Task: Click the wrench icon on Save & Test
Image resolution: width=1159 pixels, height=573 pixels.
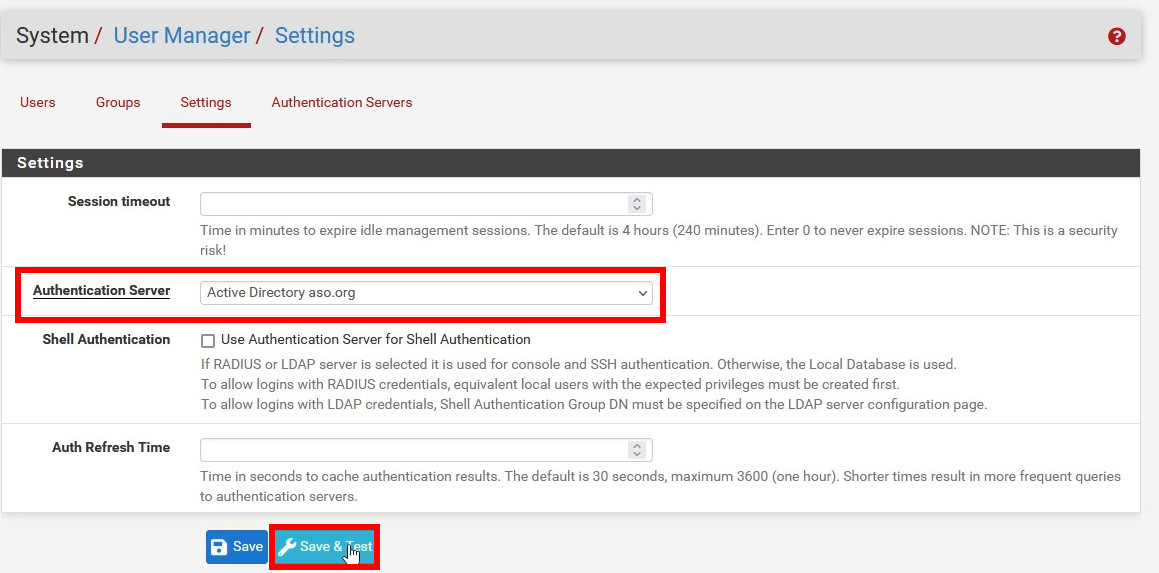Action: [287, 547]
